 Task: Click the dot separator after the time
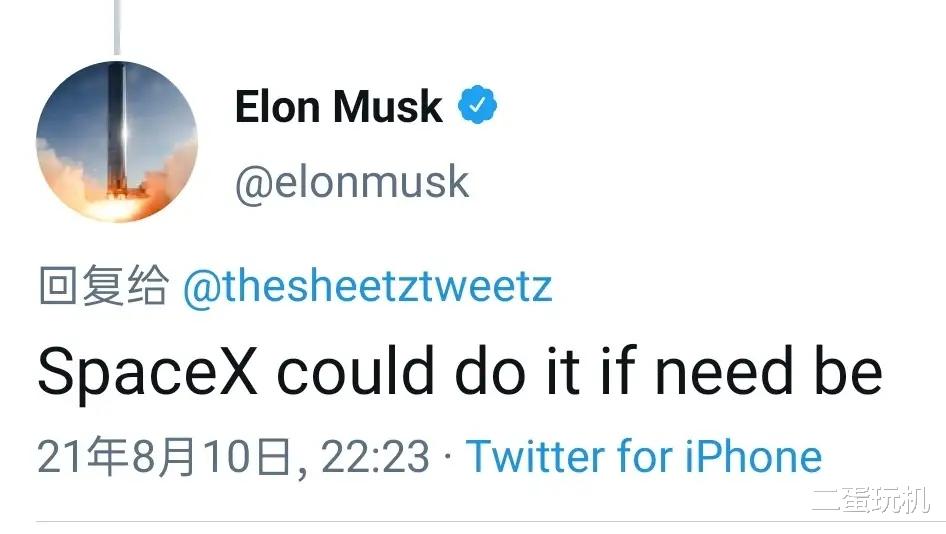pyautogui.click(x=446, y=457)
